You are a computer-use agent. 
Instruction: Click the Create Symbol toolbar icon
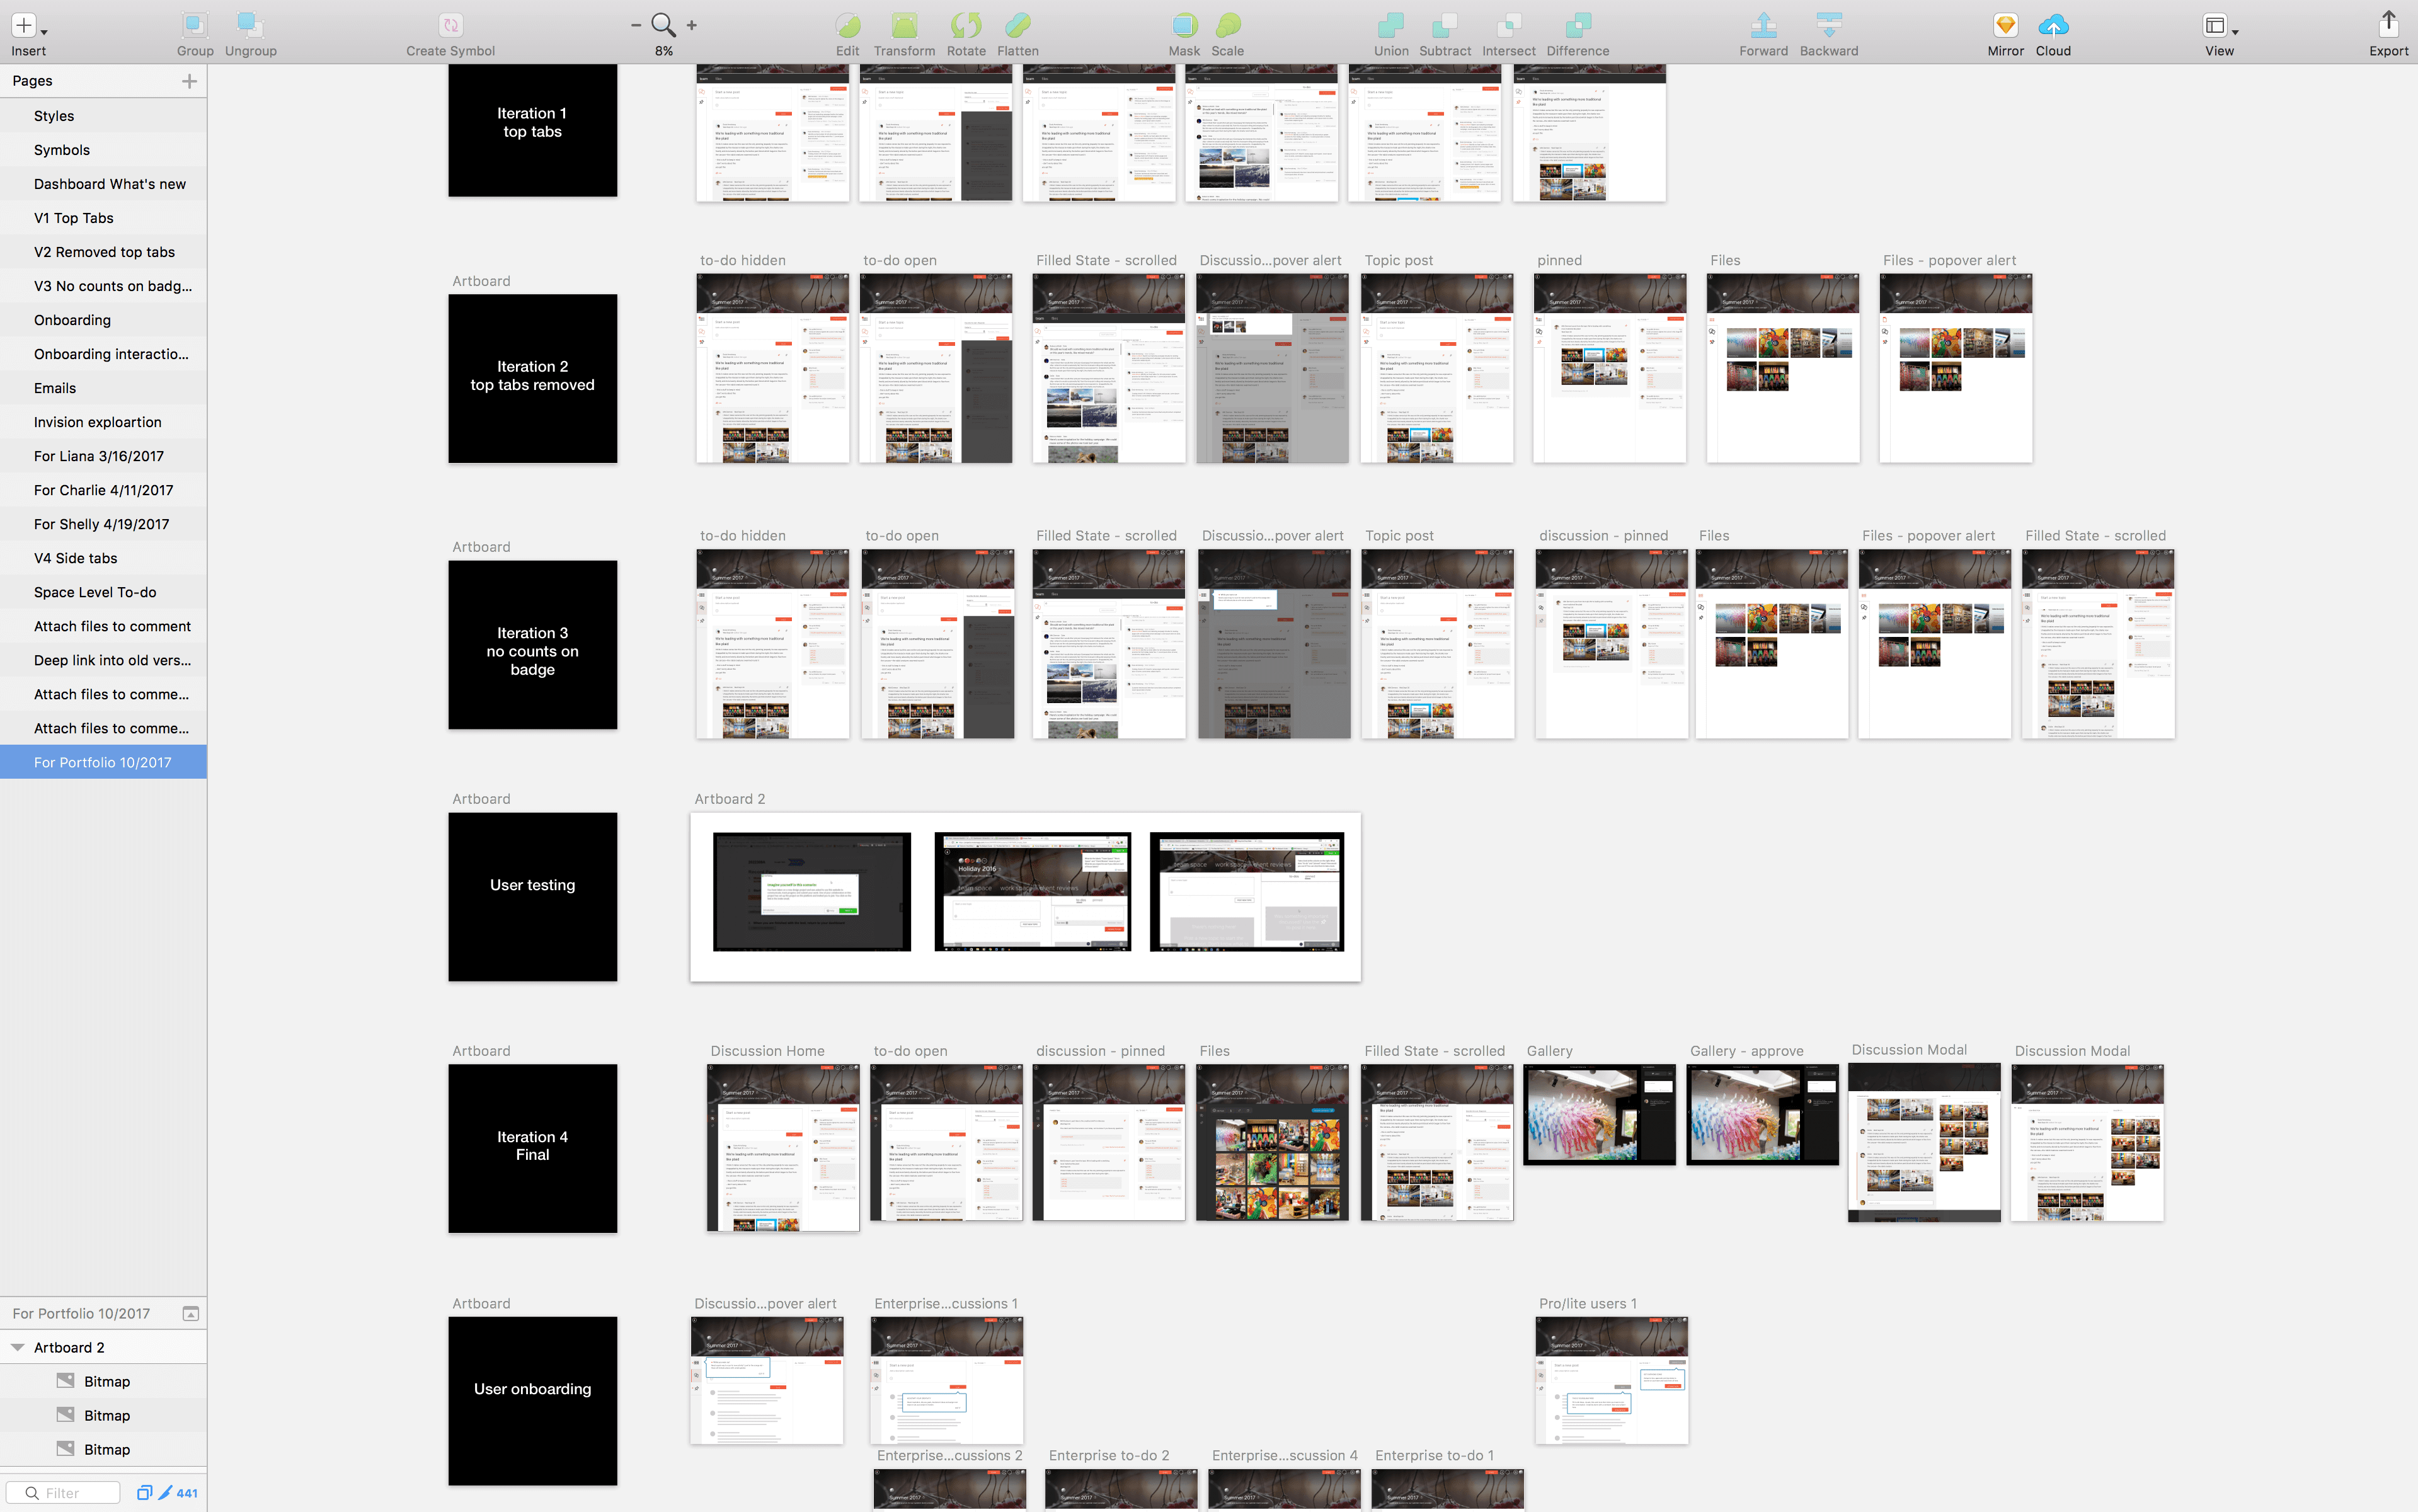pos(450,25)
